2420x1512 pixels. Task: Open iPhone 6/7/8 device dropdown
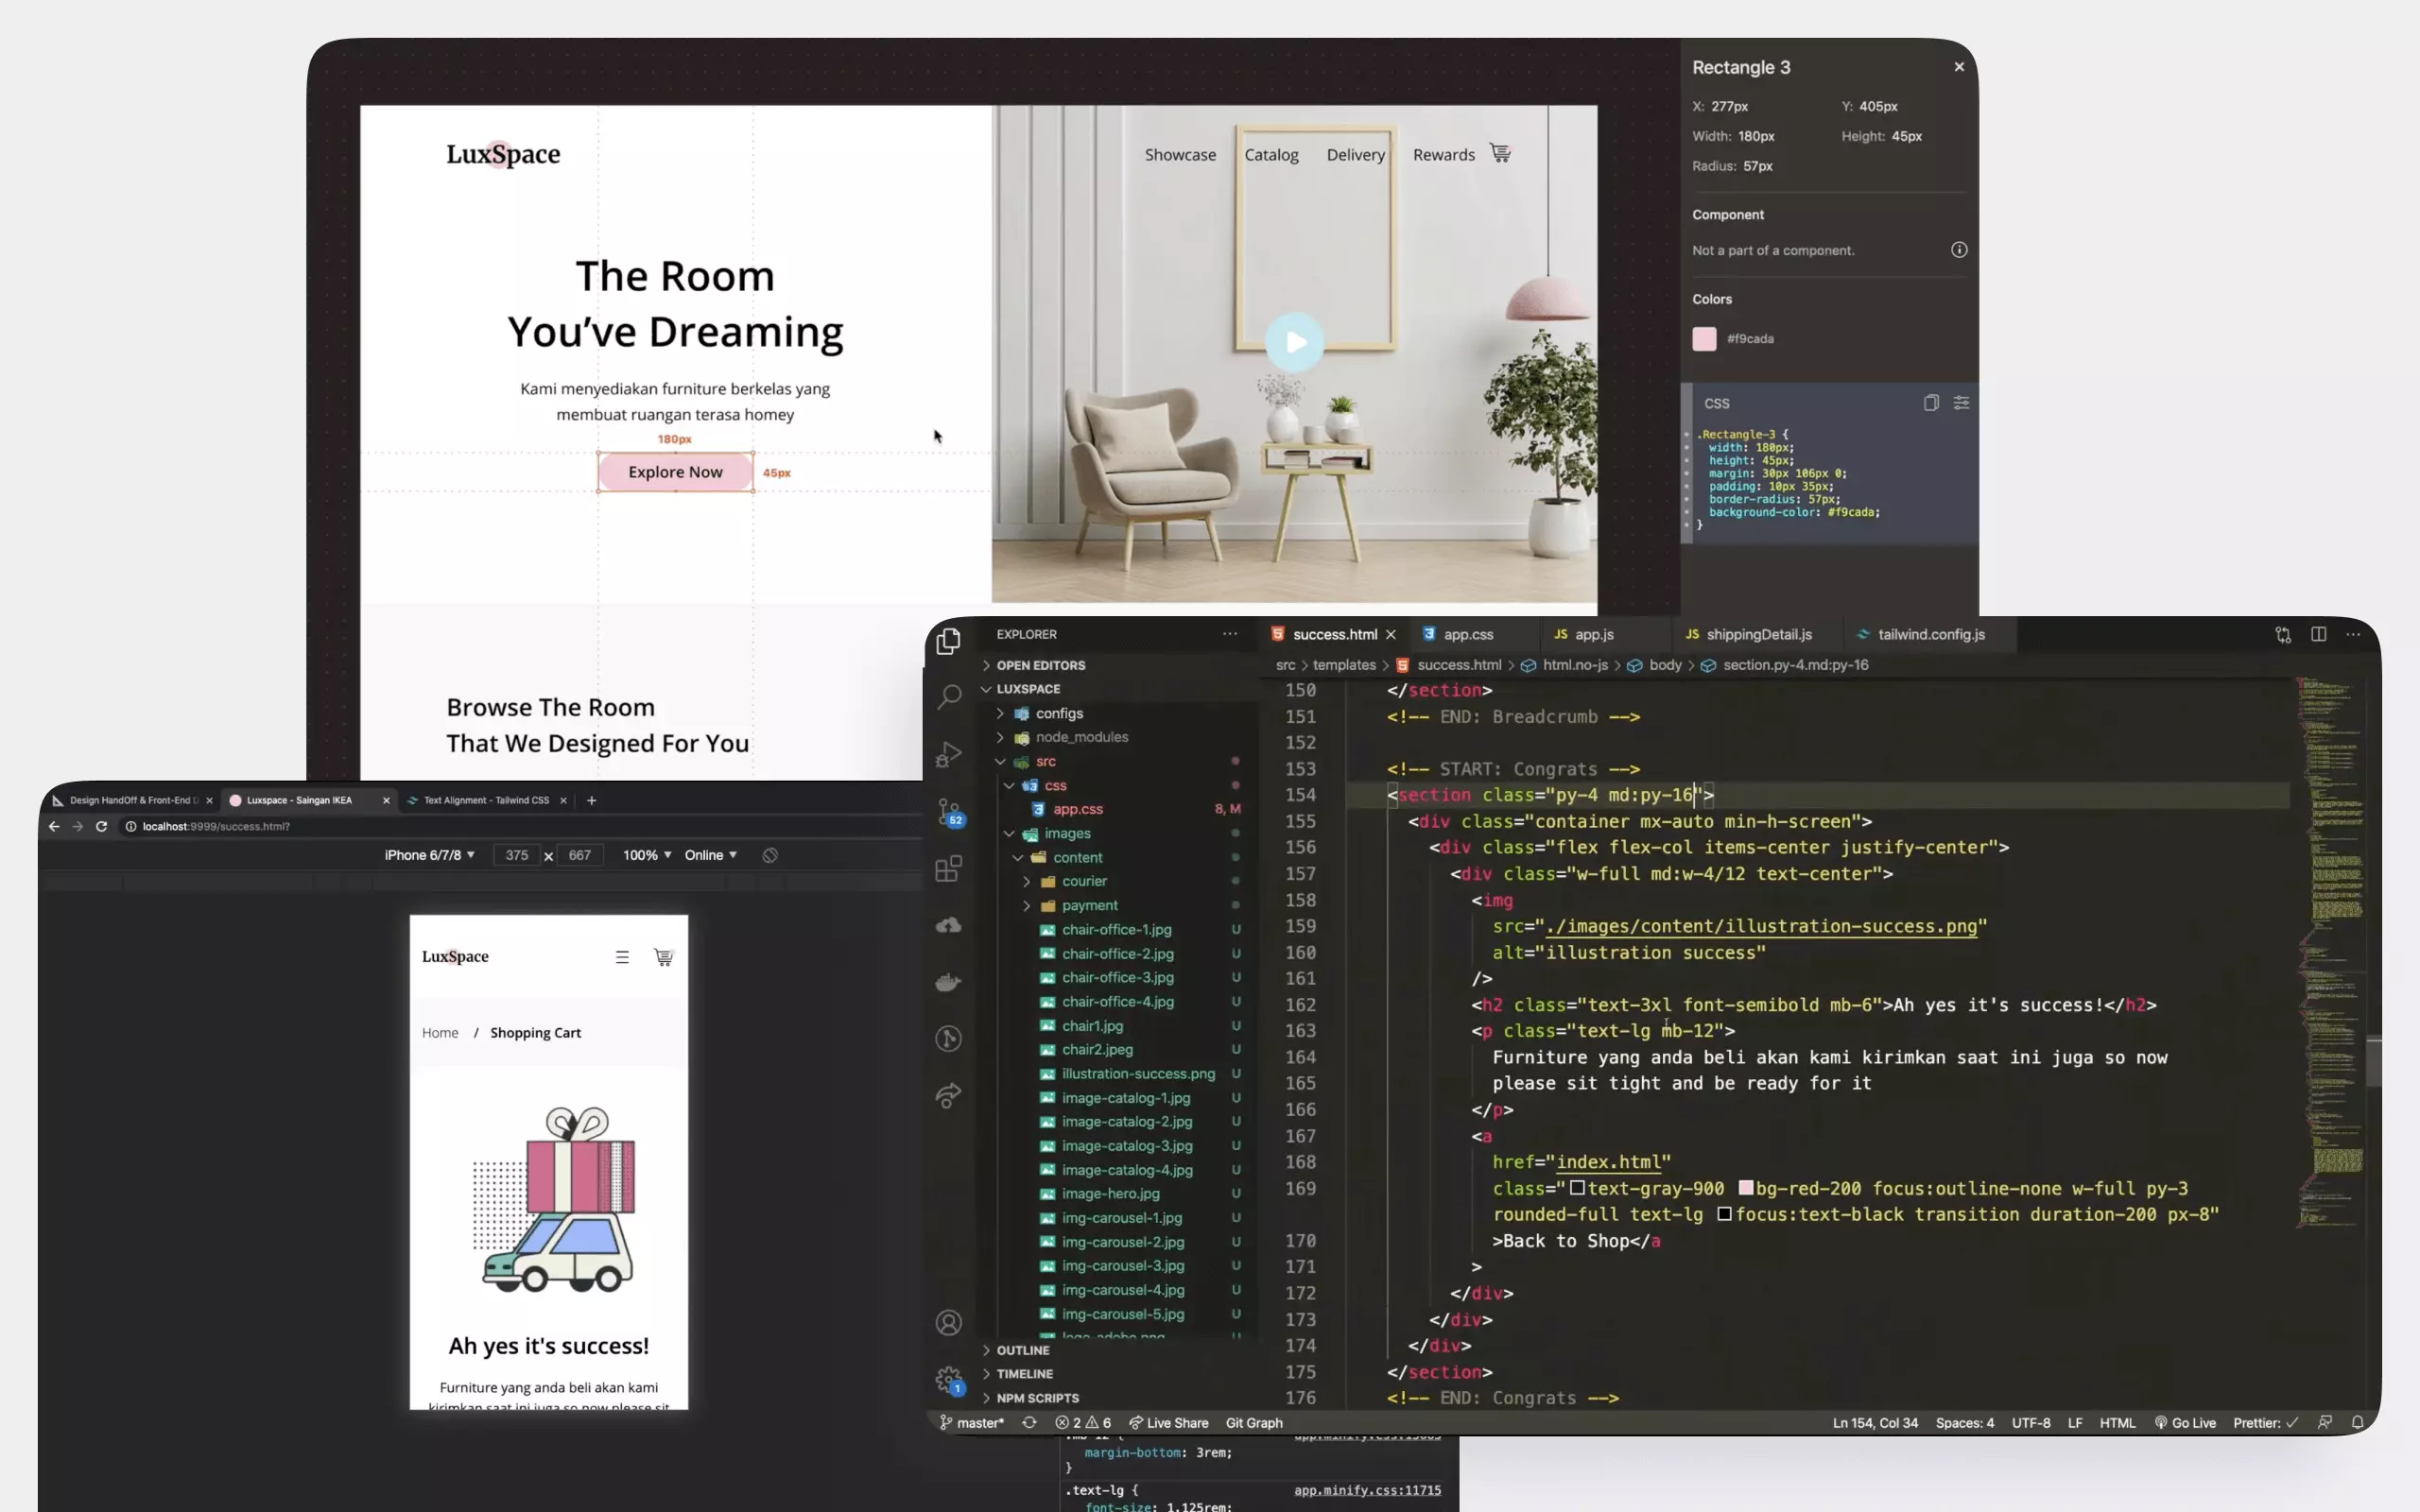pyautogui.click(x=430, y=855)
